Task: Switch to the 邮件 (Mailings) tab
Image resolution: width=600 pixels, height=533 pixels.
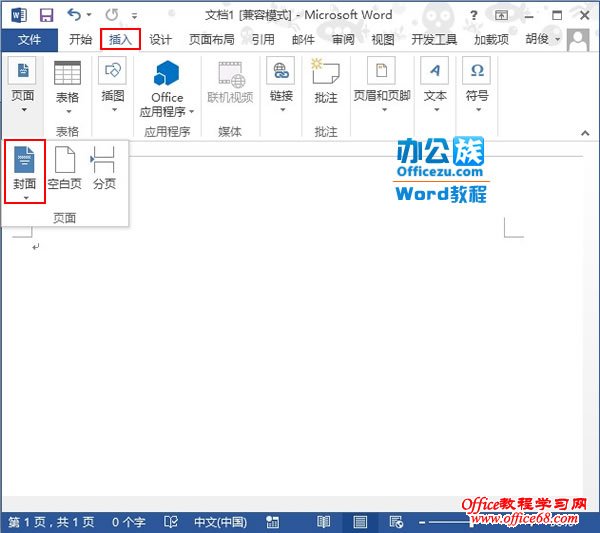Action: tap(303, 39)
